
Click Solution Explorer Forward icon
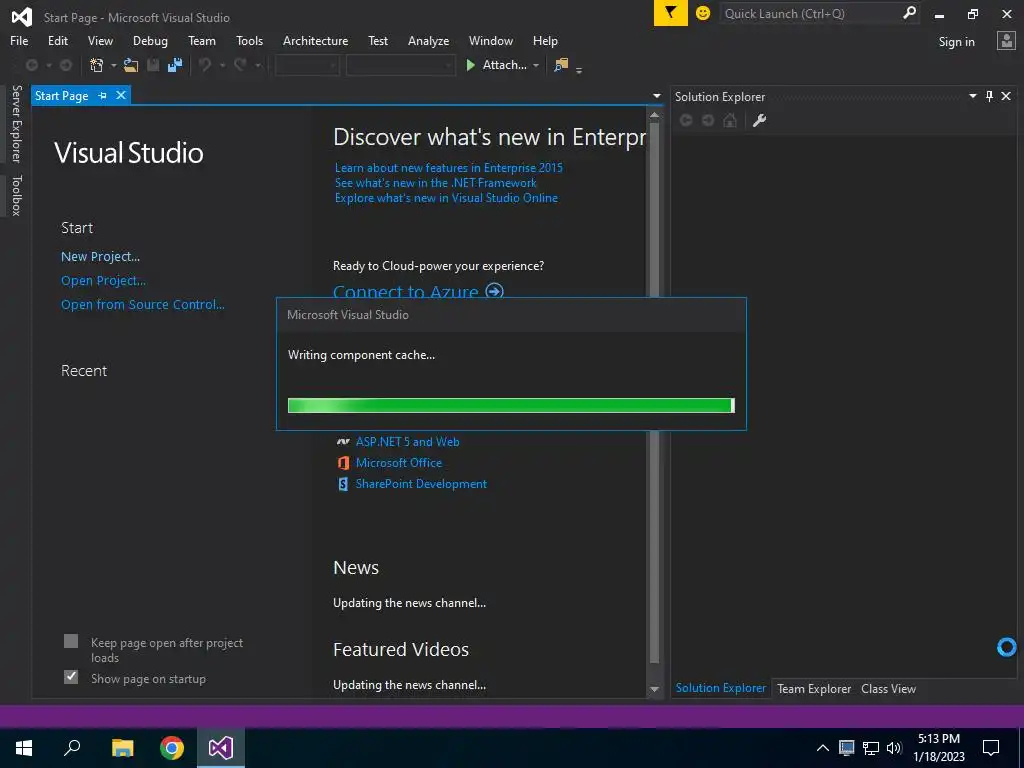point(708,120)
